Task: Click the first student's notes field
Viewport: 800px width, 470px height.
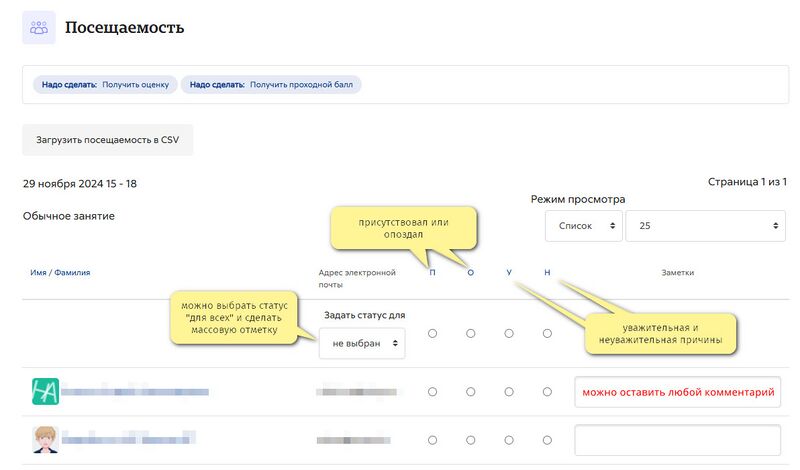Action: pyautogui.click(x=678, y=392)
